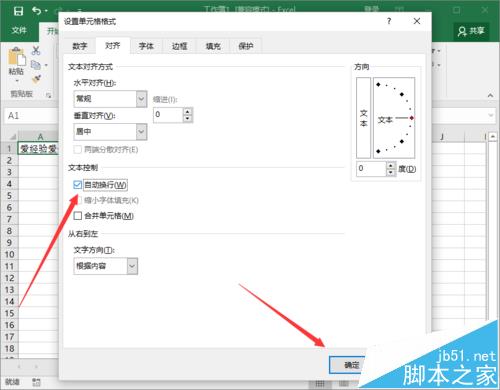Increase the orientation degrees with up arrow
This screenshot has height=390, width=500.
point(391,165)
